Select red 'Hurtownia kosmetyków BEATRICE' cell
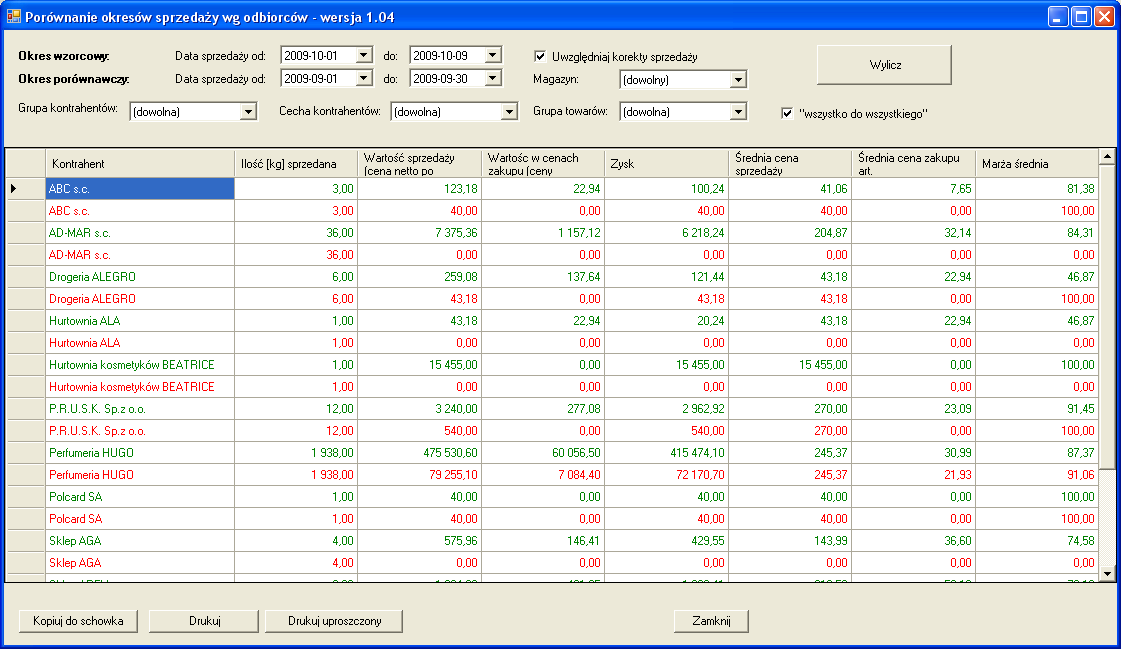This screenshot has height=649, width=1121. [x=140, y=387]
